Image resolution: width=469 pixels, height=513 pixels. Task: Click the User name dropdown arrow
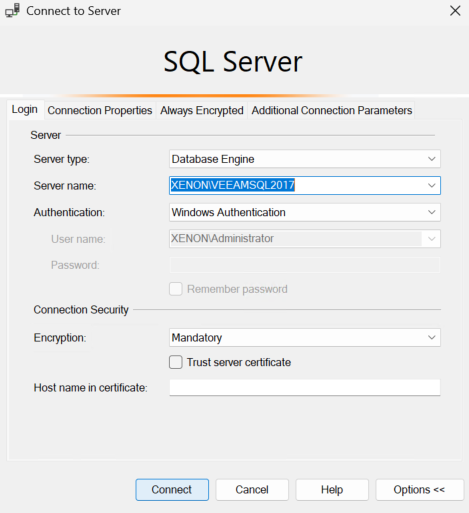pyautogui.click(x=432, y=239)
